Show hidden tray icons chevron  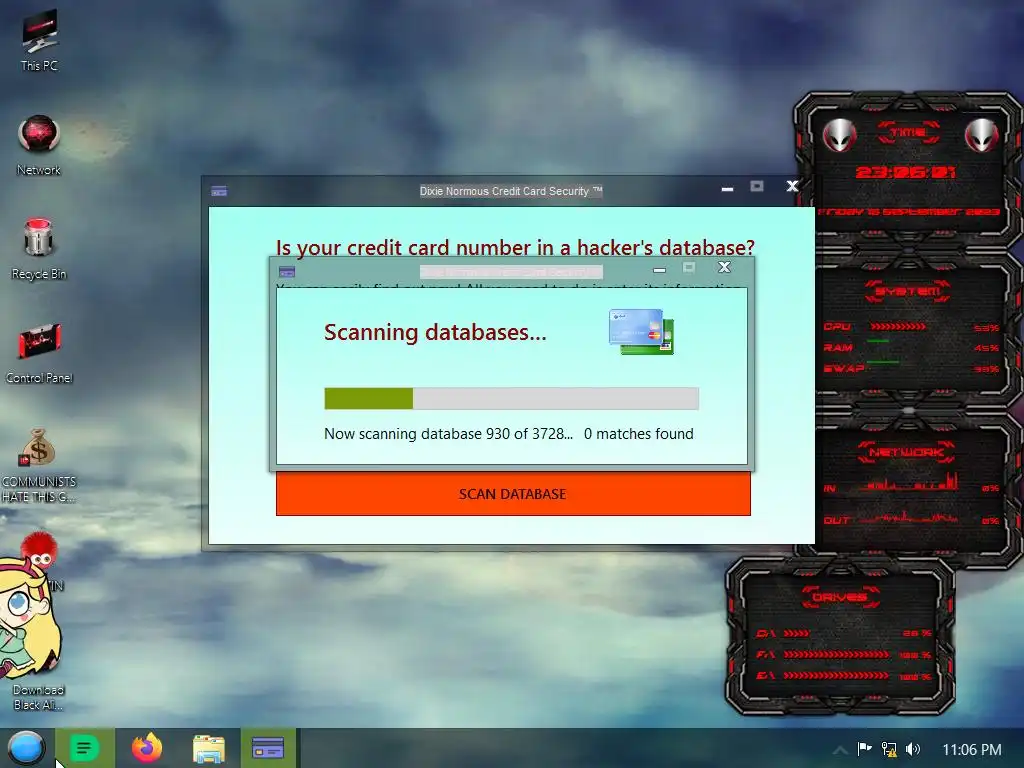pos(840,750)
